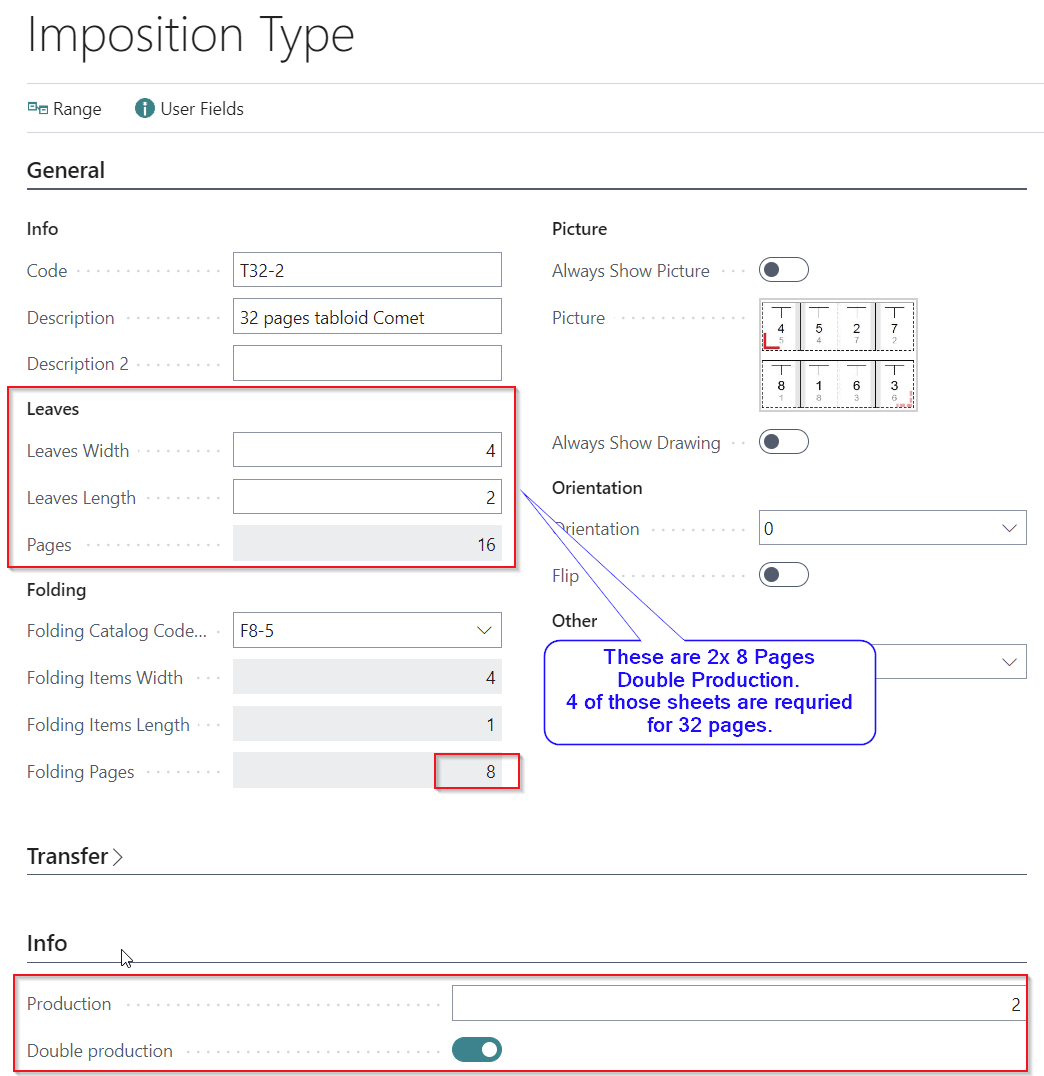This screenshot has height=1076, width=1044.
Task: Collapse the General section header
Action: pos(66,170)
